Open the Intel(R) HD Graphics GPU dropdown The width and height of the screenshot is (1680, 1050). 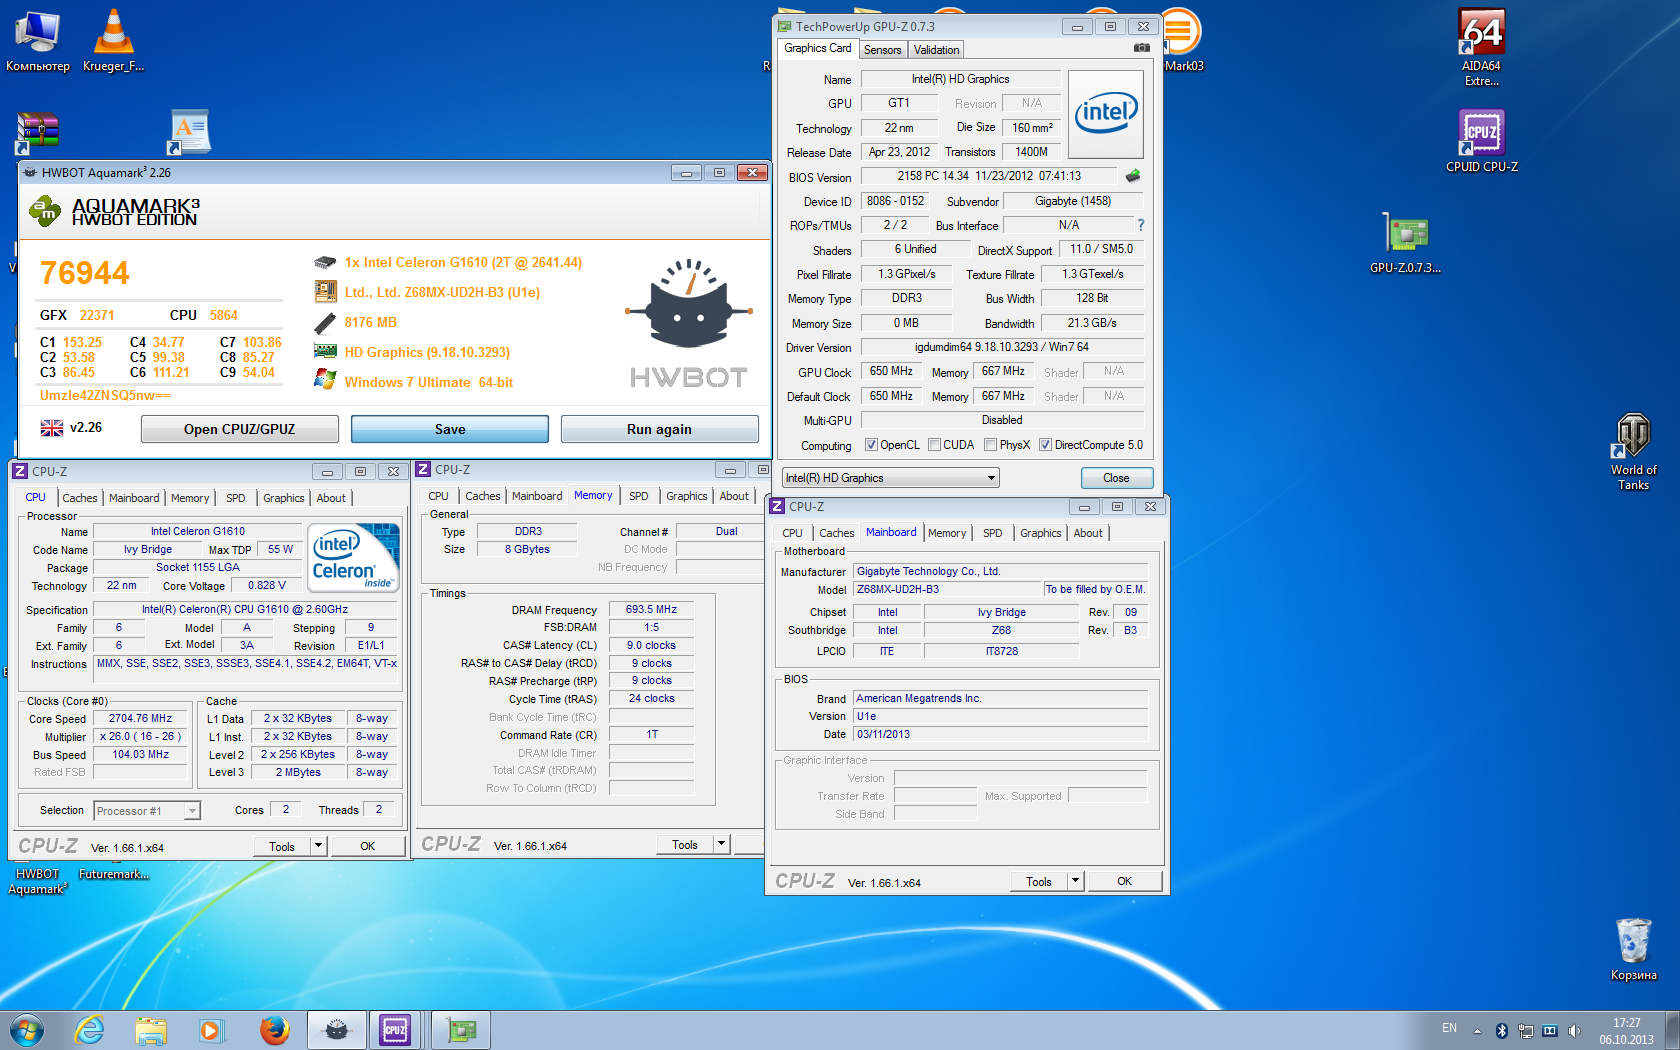pos(890,478)
